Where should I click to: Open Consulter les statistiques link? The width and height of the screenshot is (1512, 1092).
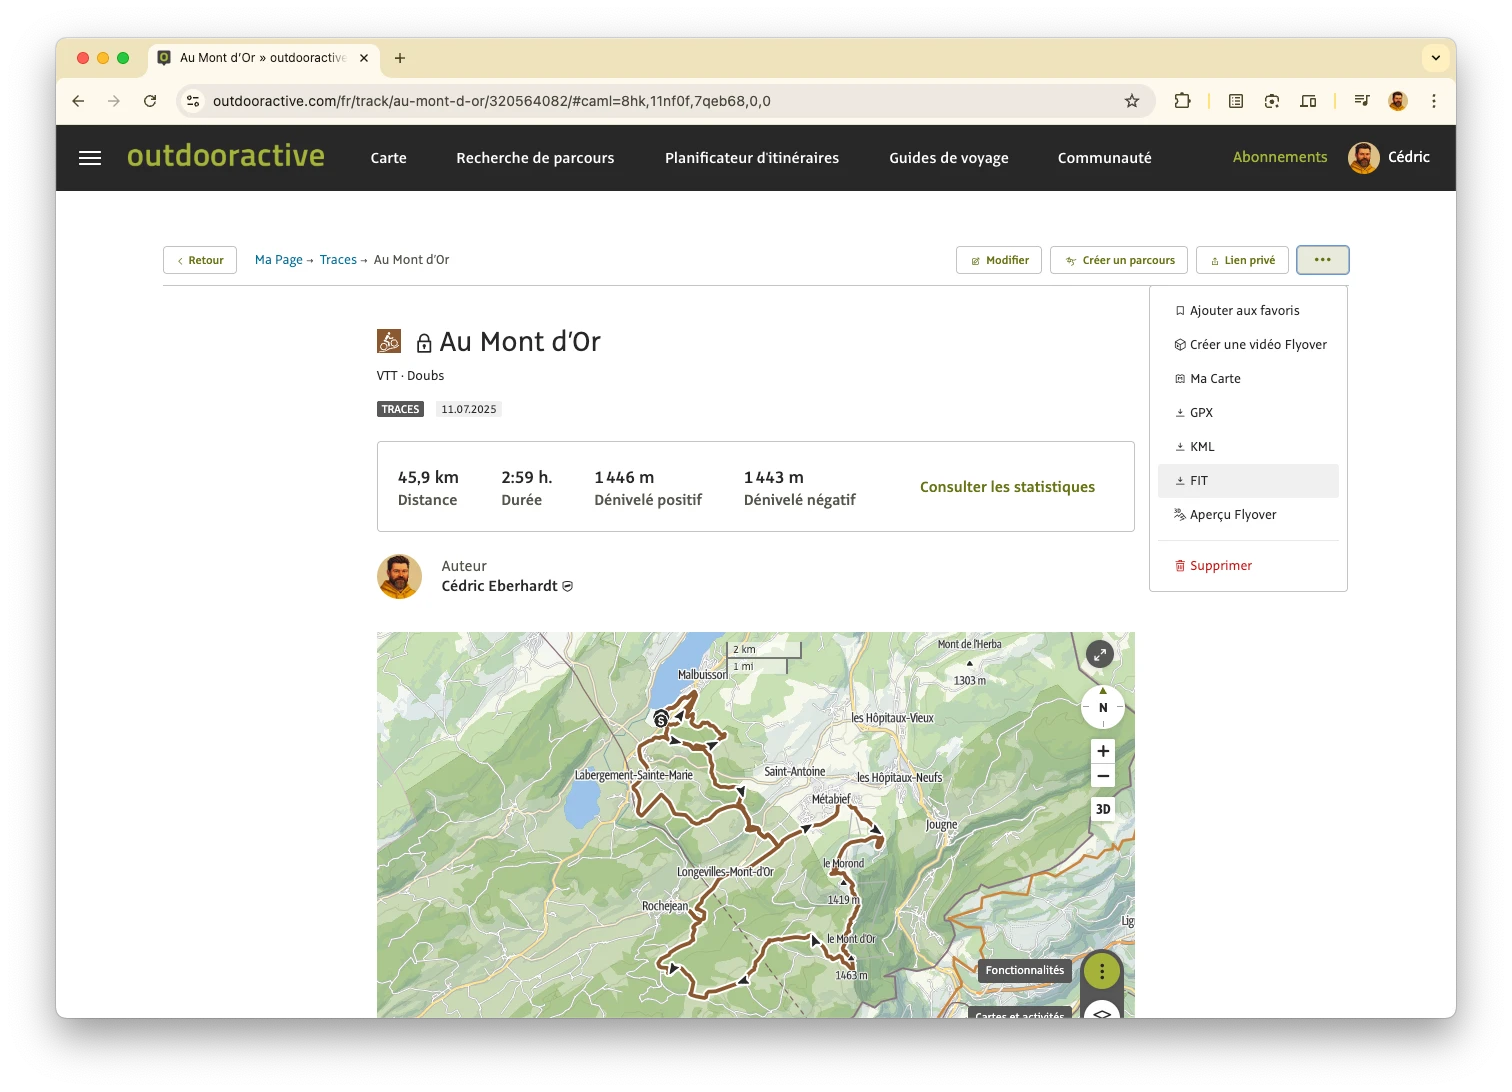coord(1007,487)
